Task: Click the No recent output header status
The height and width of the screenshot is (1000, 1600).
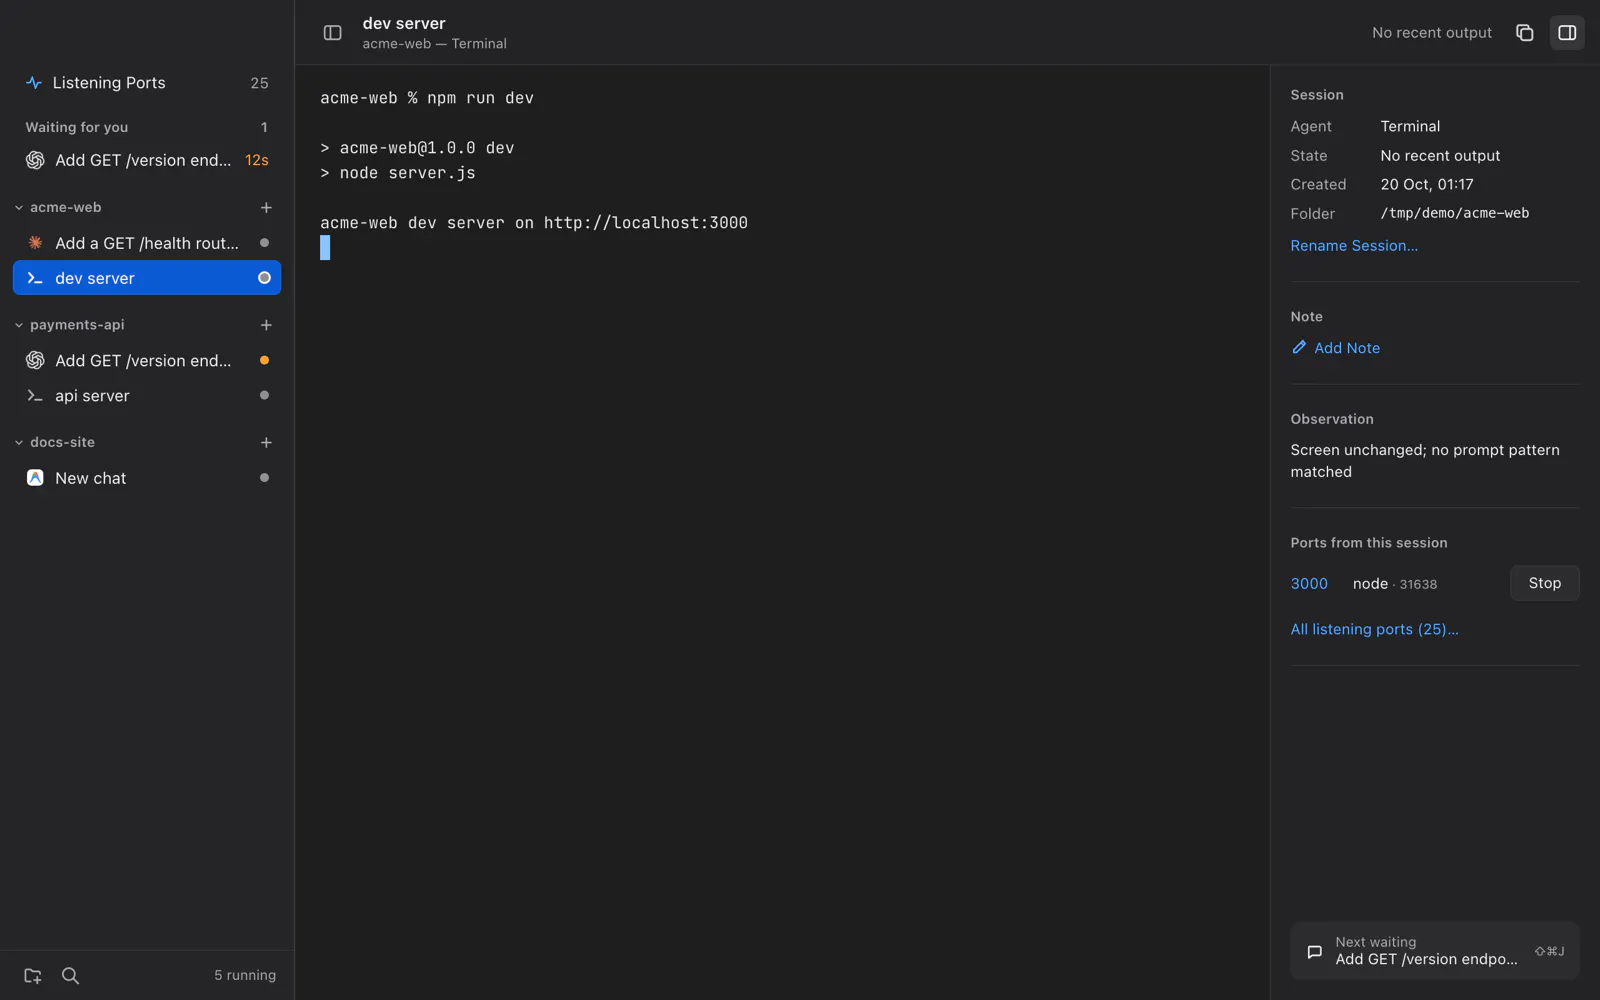Action: coord(1431,33)
